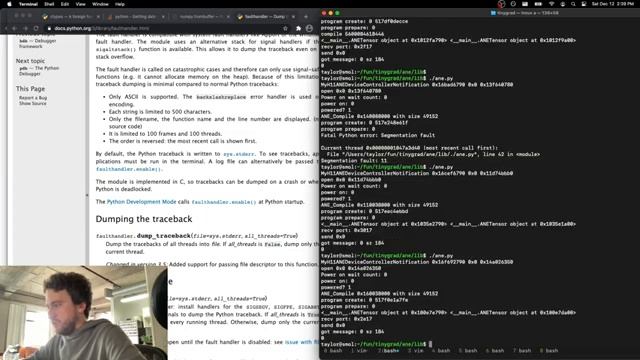This screenshot has width=640, height=360.
Task: Open the battery status menu
Action: pyautogui.click(x=538, y=4)
